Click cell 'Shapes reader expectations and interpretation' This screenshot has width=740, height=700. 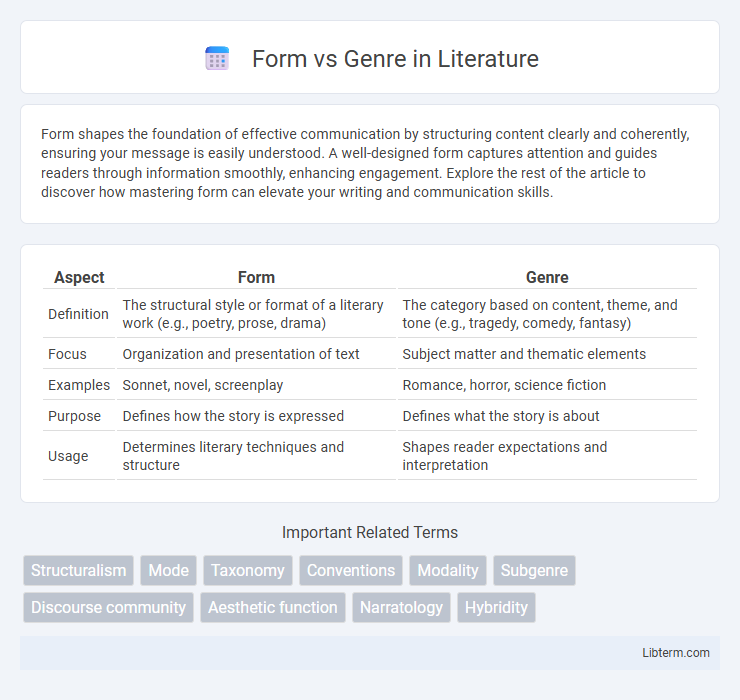(x=547, y=456)
